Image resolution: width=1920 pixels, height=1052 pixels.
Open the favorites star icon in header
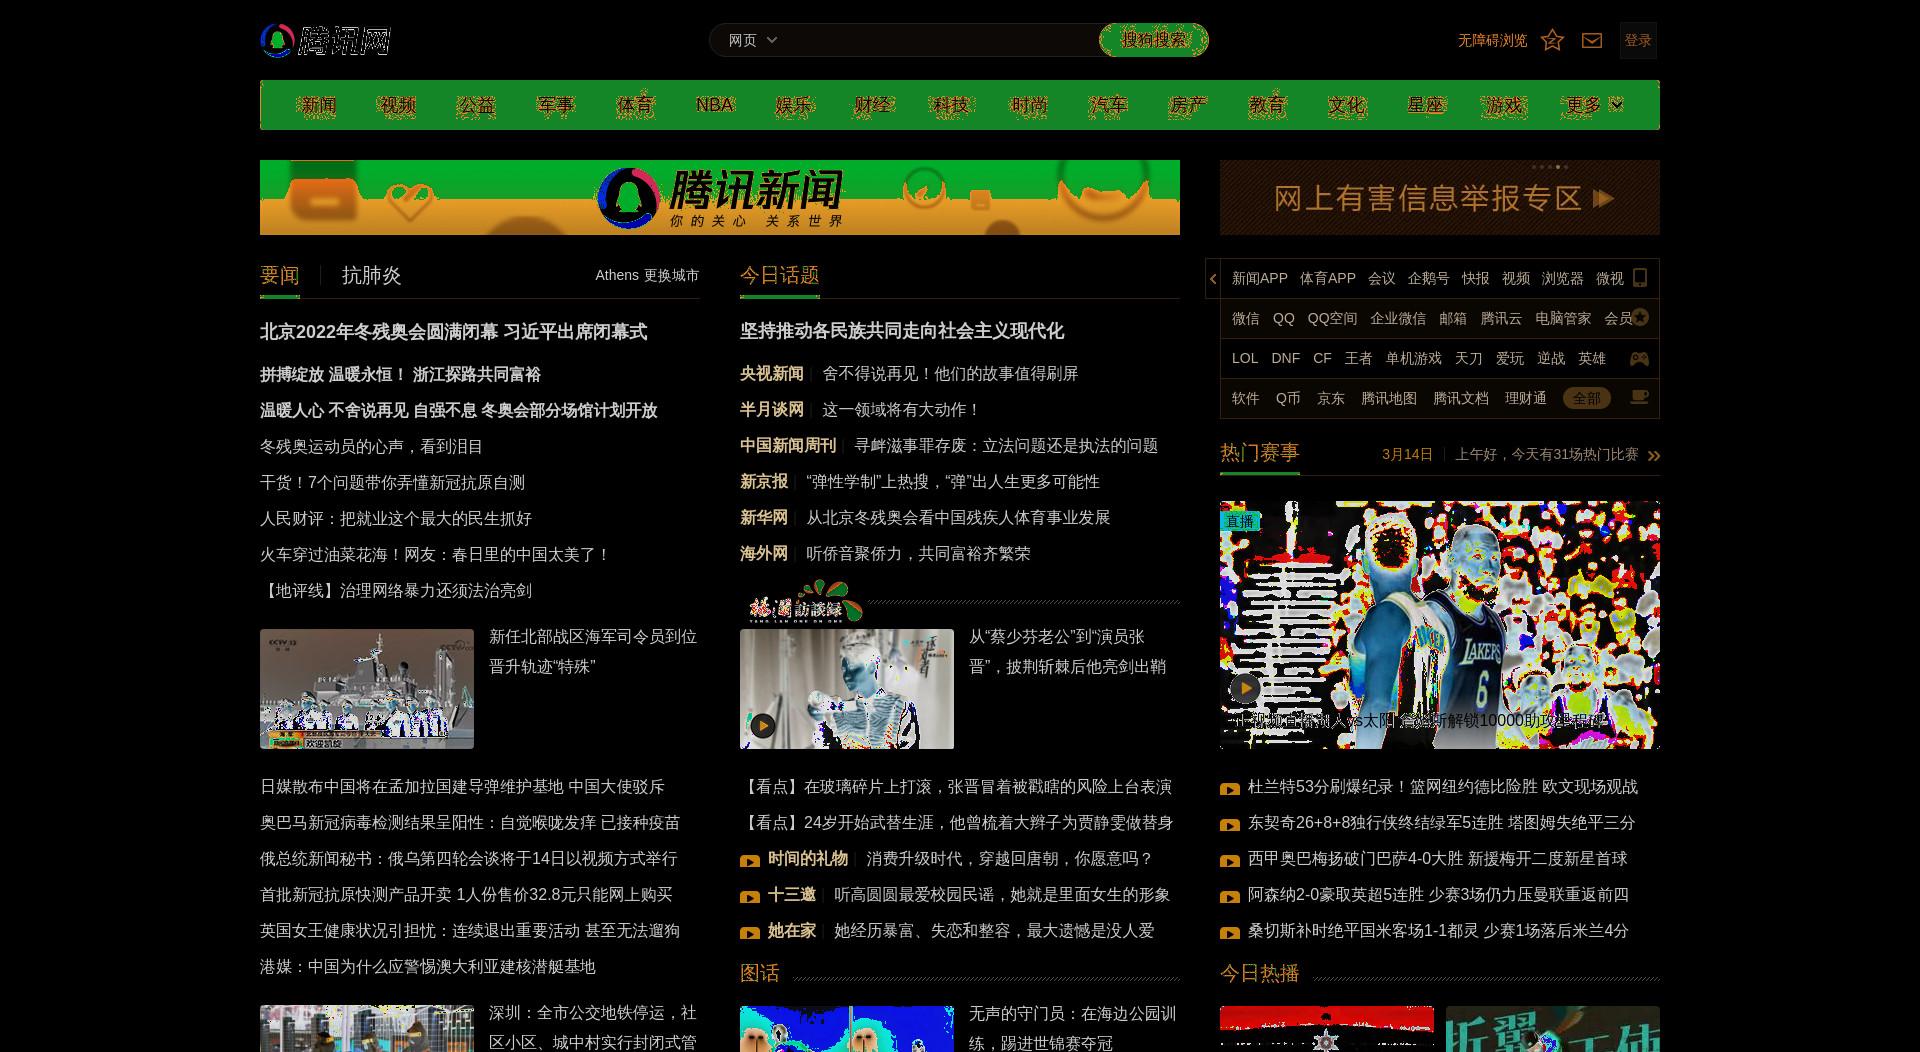tap(1552, 40)
